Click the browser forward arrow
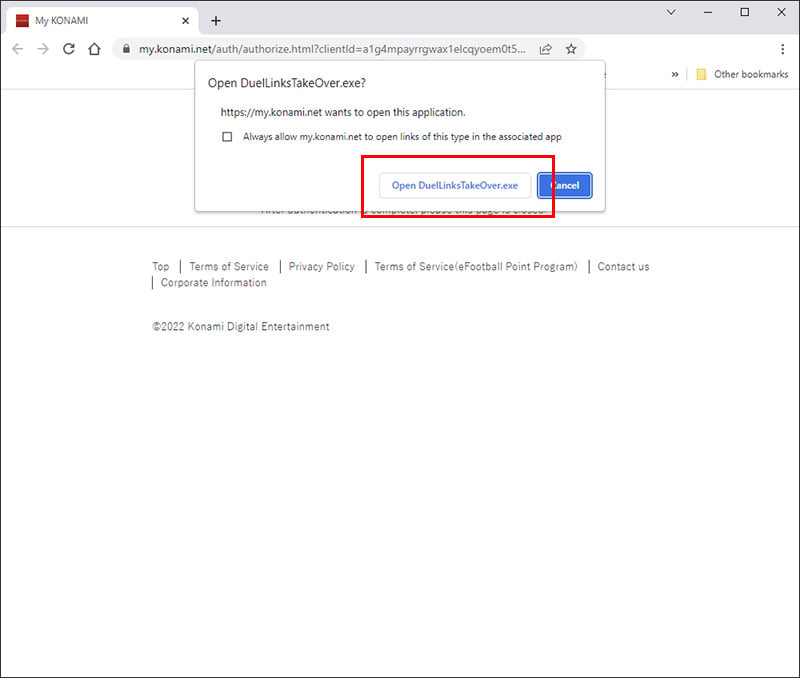The height and width of the screenshot is (678, 800). (x=43, y=49)
